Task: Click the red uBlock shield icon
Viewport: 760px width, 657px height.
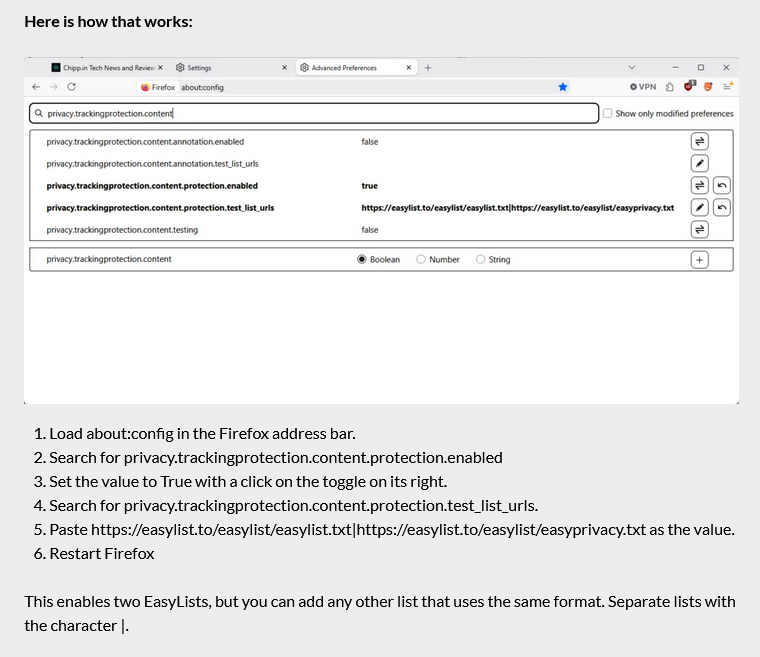Action: click(689, 86)
